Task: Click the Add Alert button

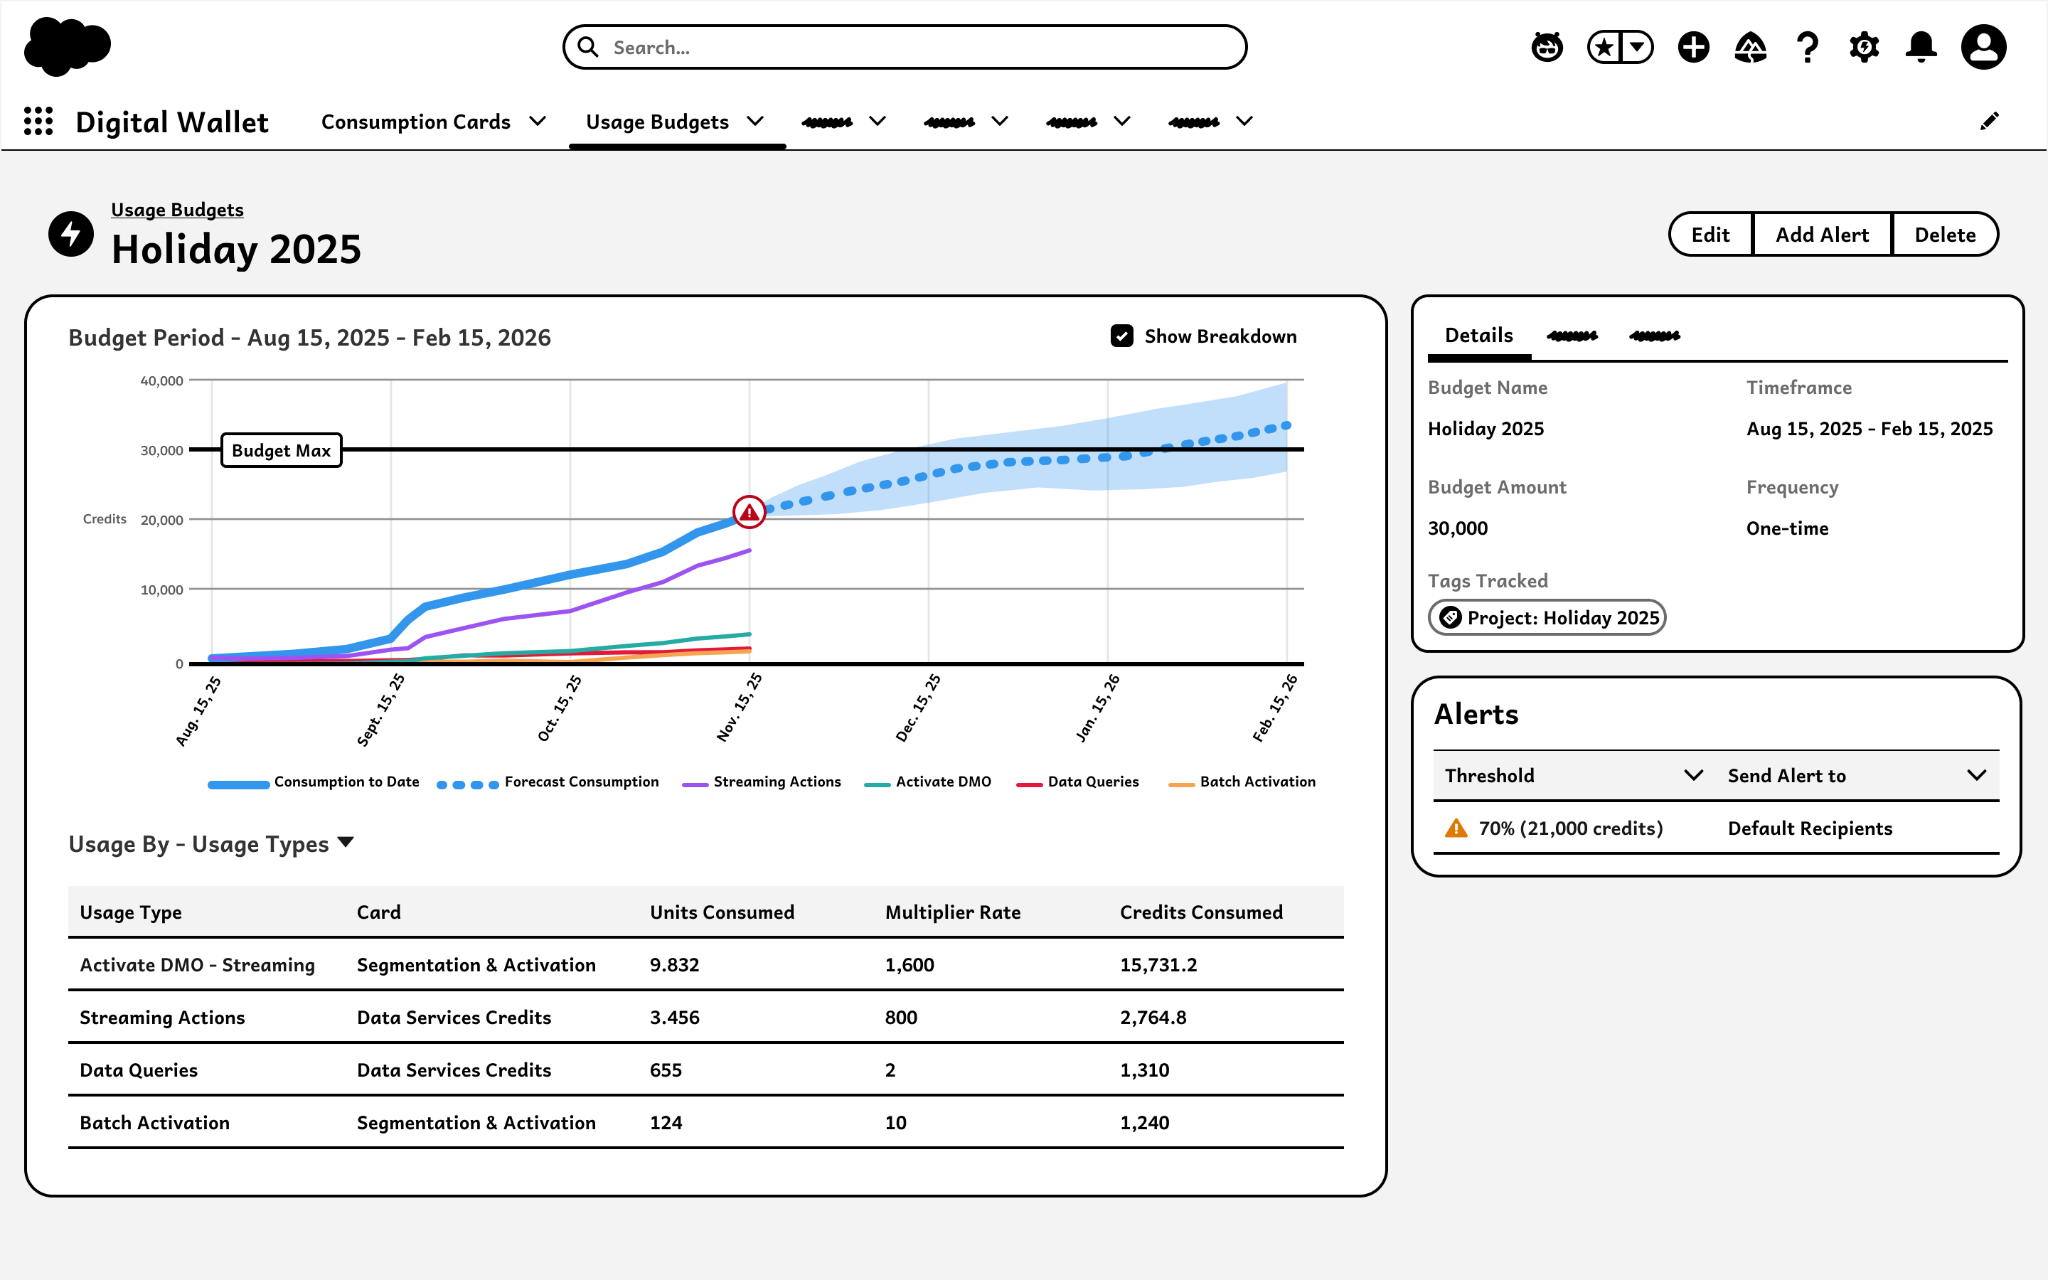Action: coord(1822,235)
